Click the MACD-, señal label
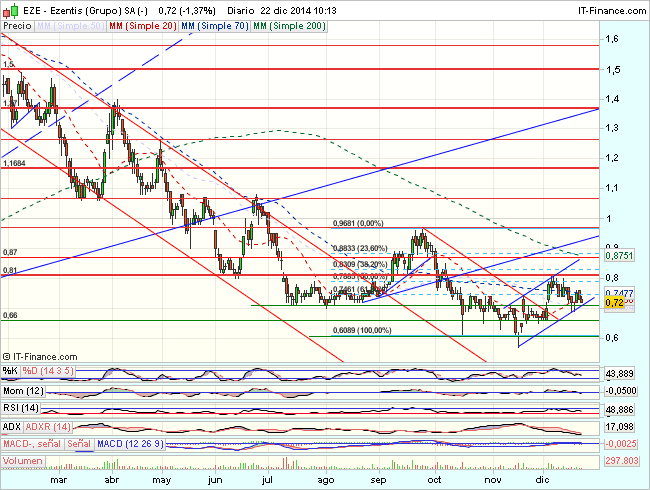650x490 pixels. pos(32,444)
